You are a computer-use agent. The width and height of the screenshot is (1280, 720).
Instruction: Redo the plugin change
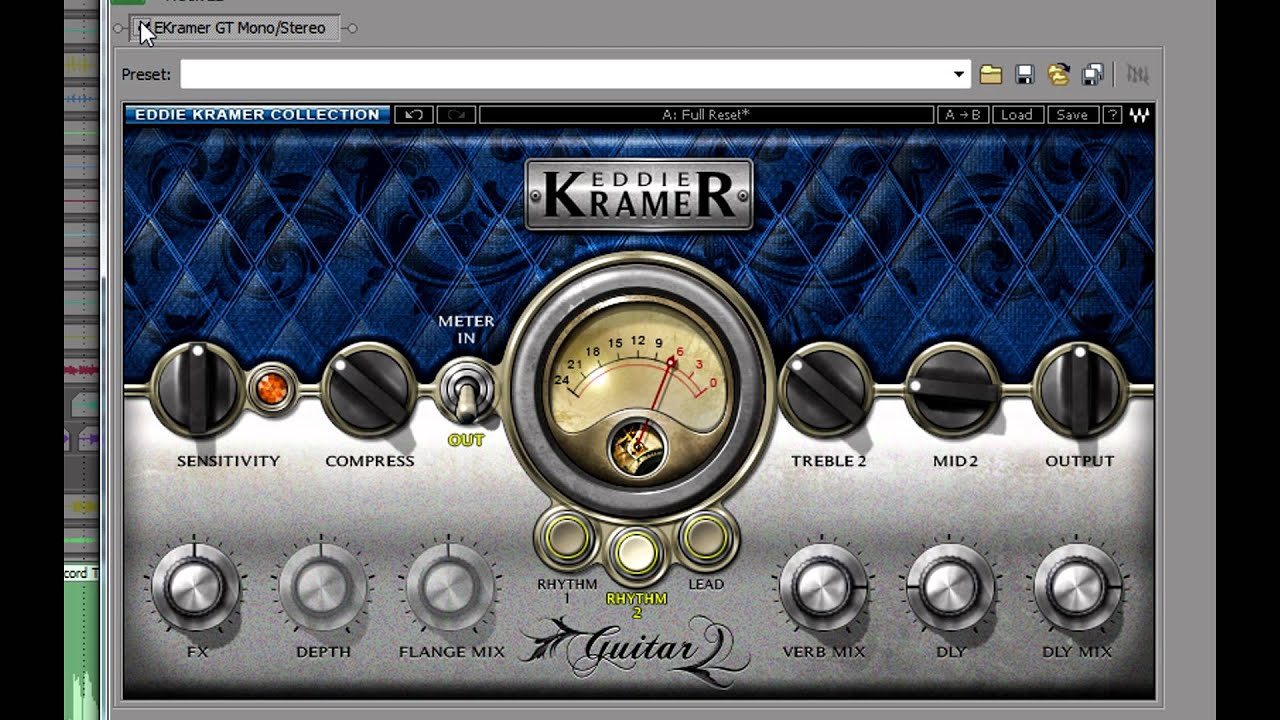click(456, 115)
